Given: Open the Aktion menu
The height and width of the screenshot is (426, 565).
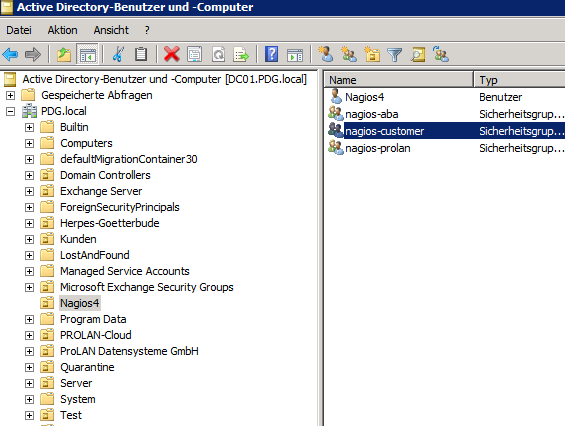Looking at the screenshot, I should tap(62, 30).
